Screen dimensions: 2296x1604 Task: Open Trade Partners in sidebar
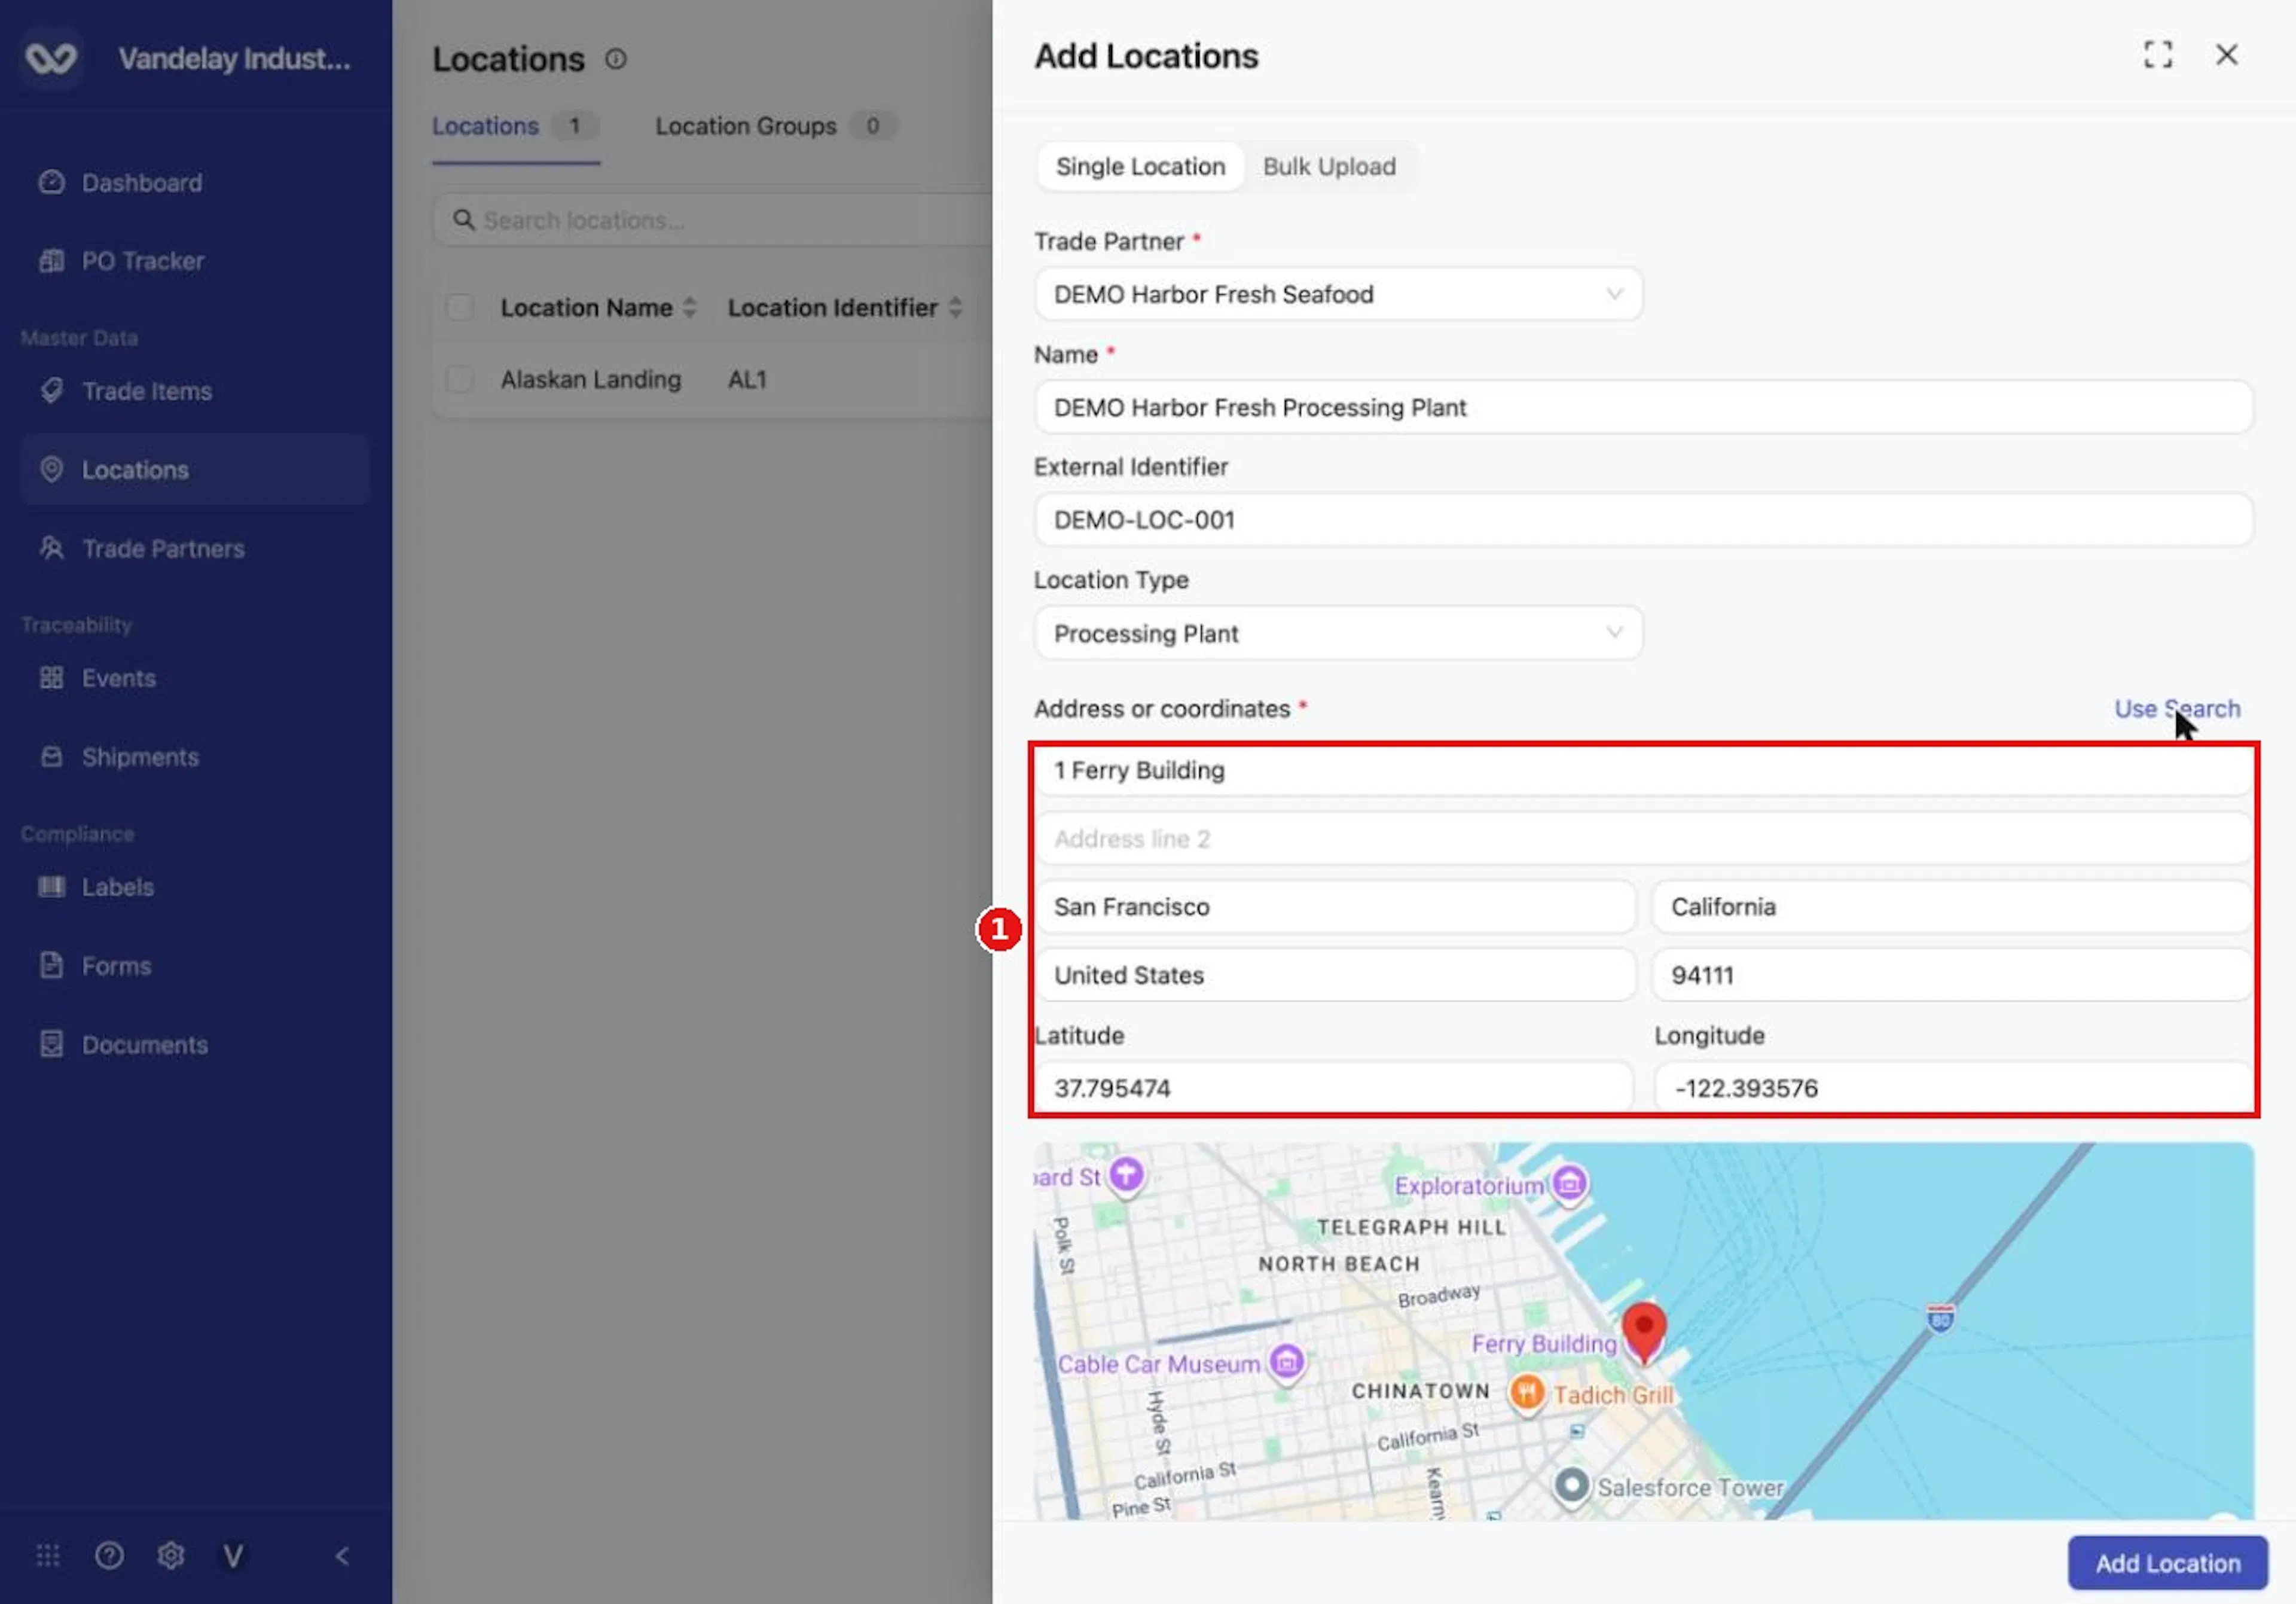tap(163, 549)
